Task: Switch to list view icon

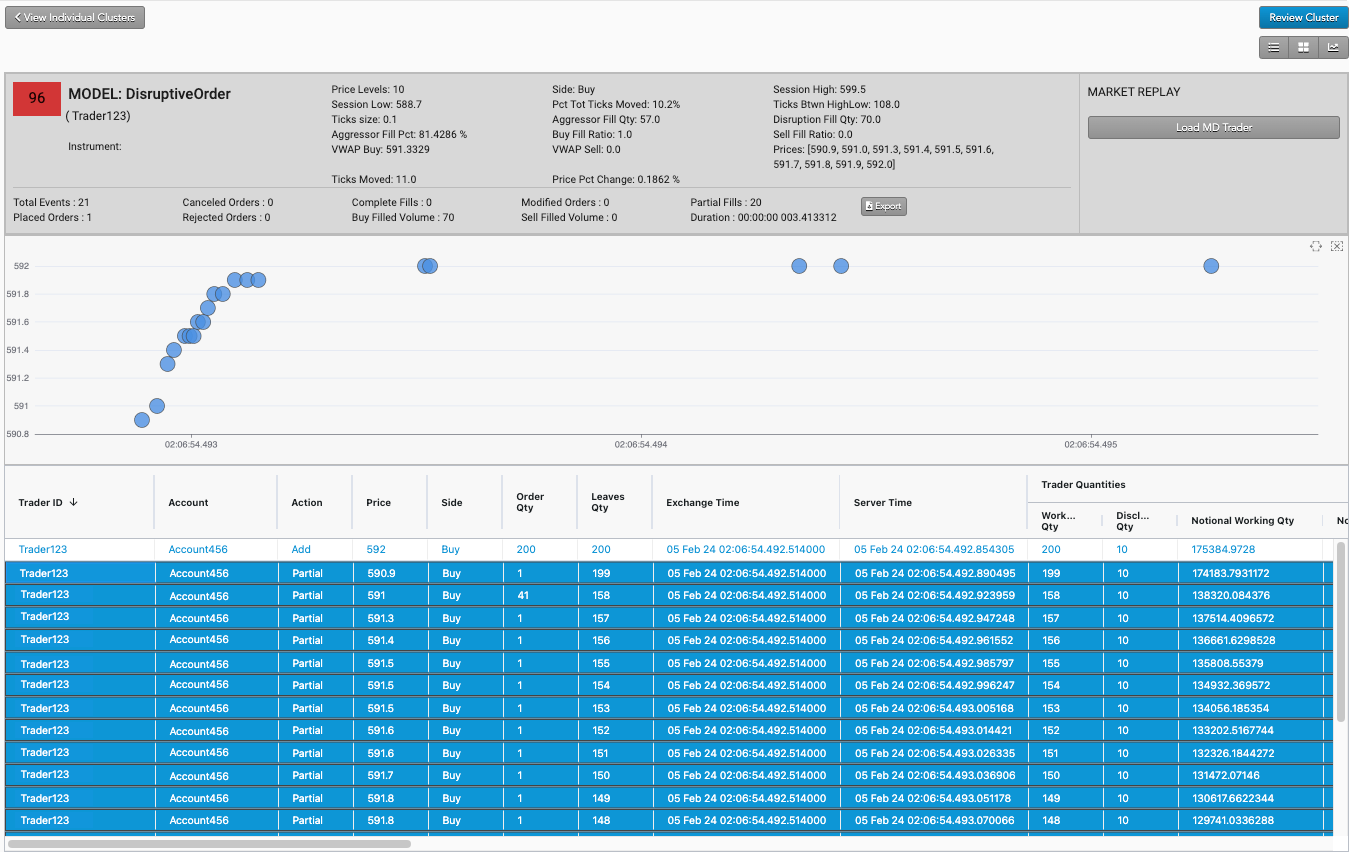Action: click(x=1274, y=47)
